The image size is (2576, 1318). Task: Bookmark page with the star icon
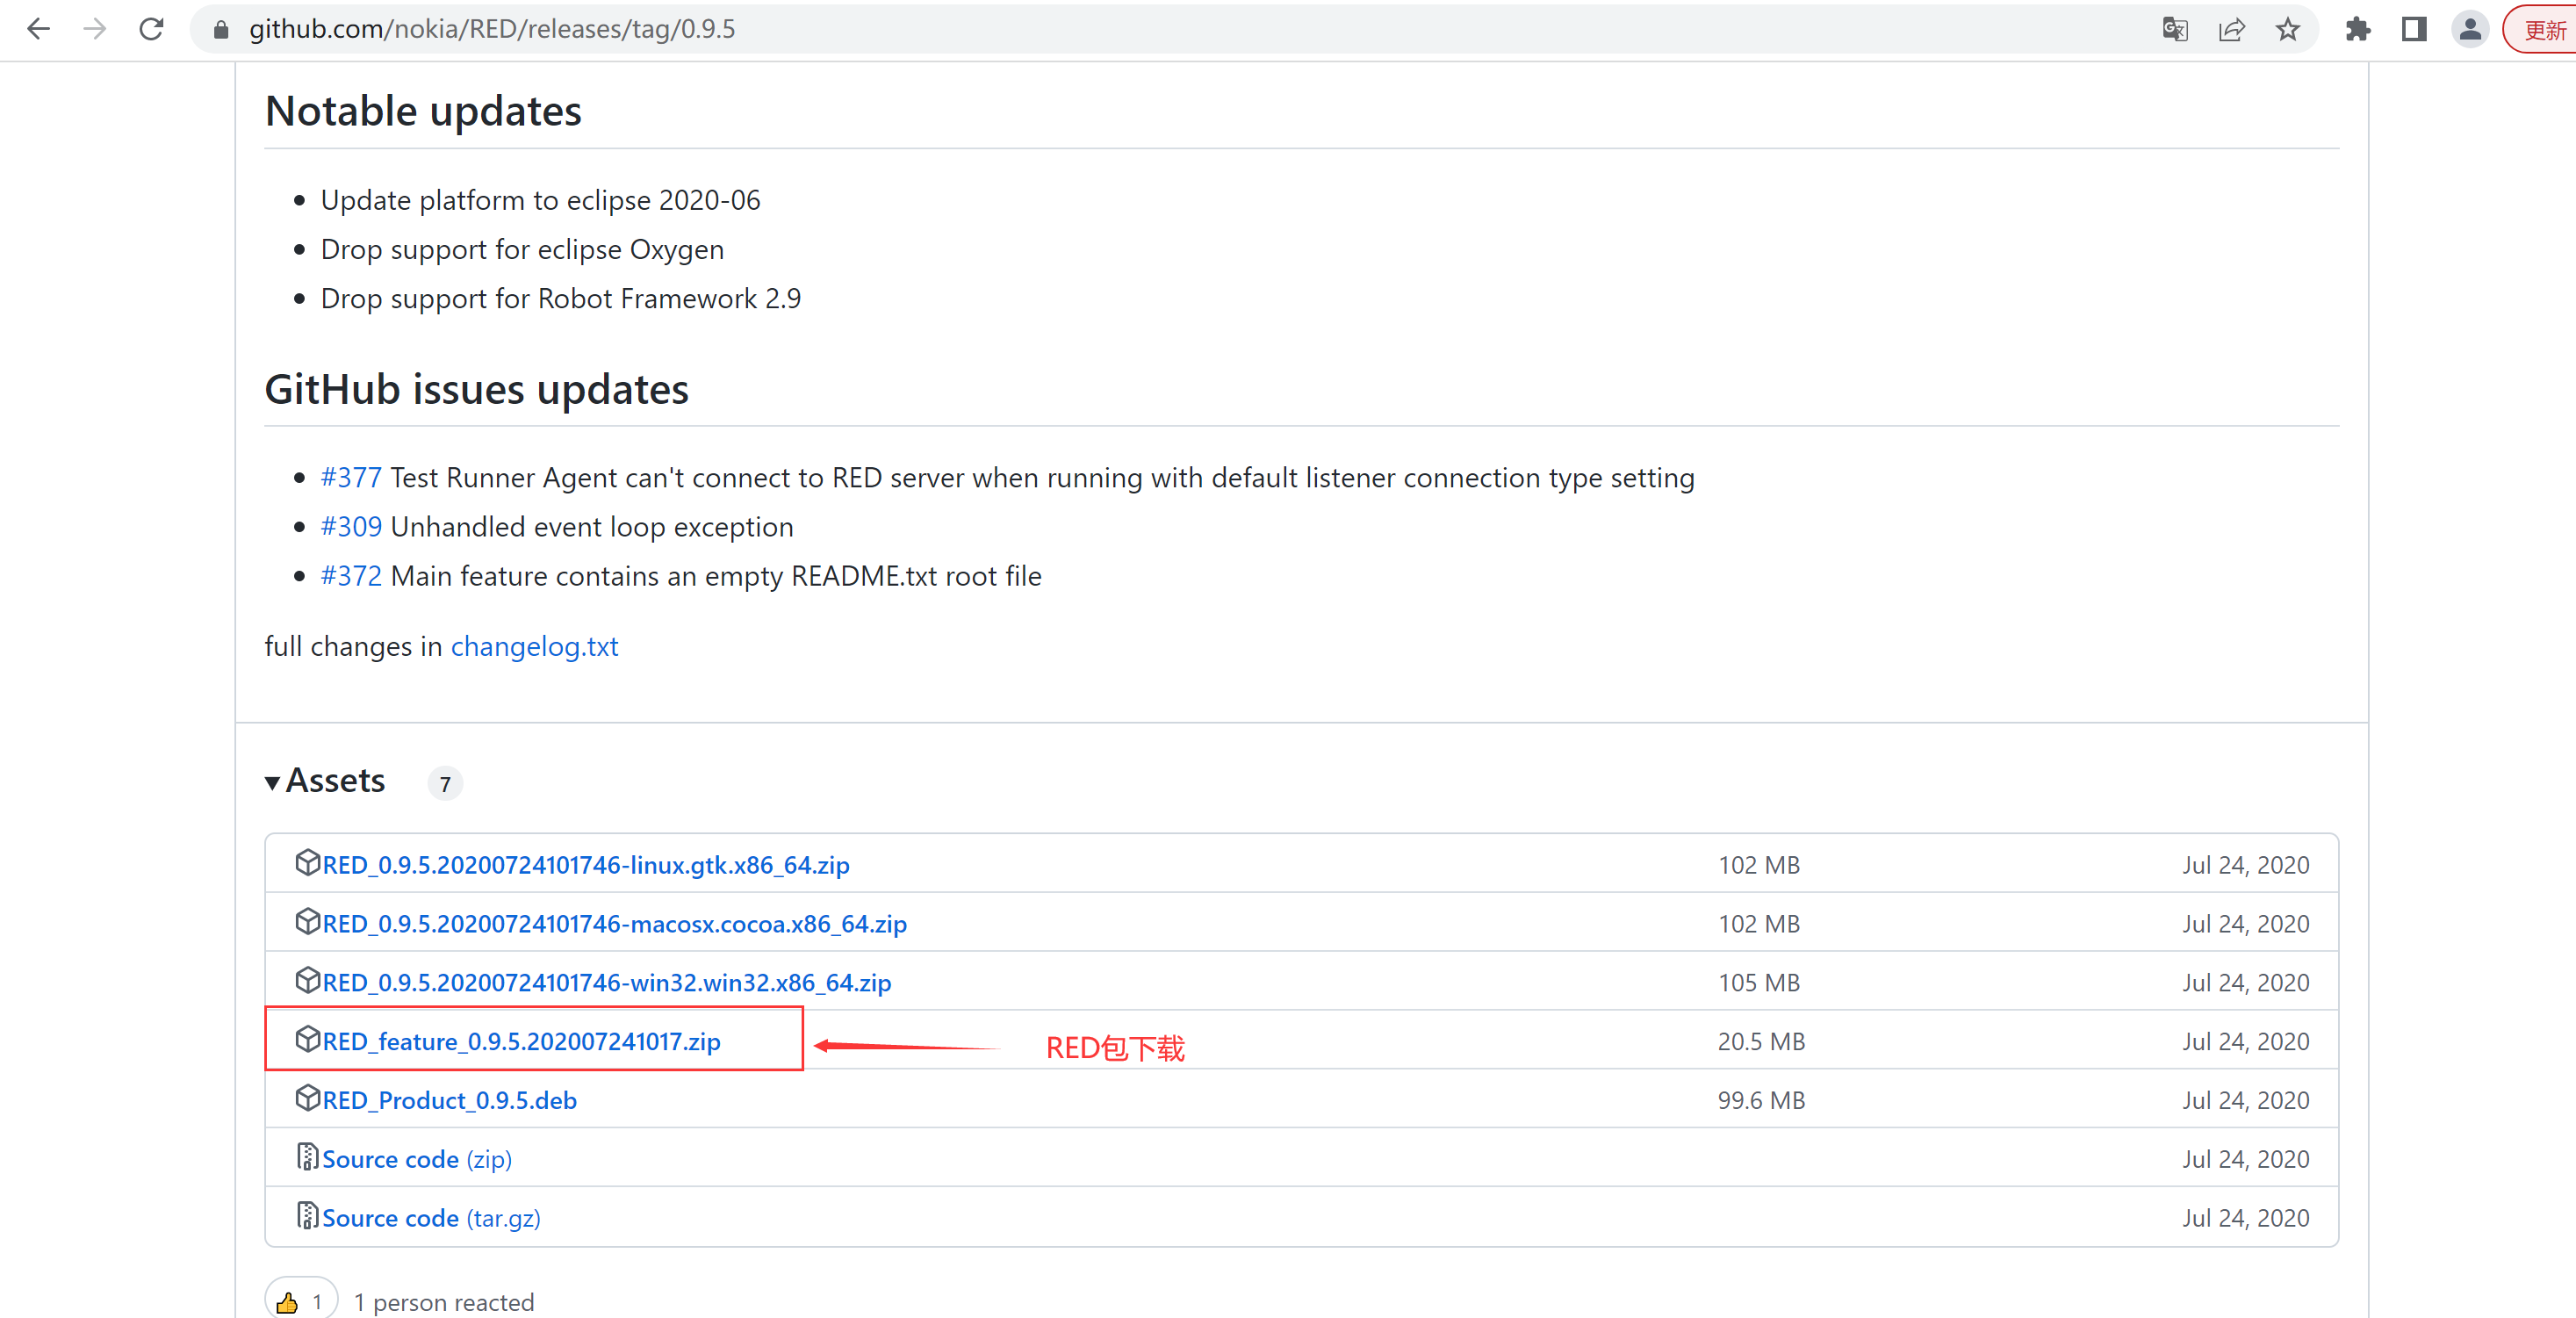pos(2288,29)
